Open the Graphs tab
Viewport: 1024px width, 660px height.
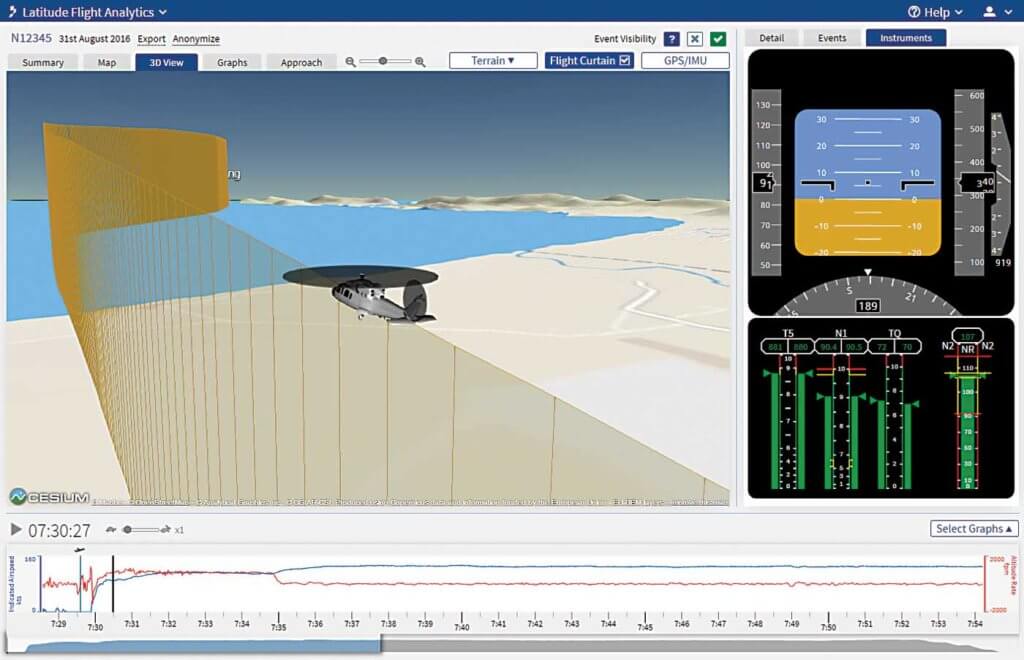click(232, 63)
